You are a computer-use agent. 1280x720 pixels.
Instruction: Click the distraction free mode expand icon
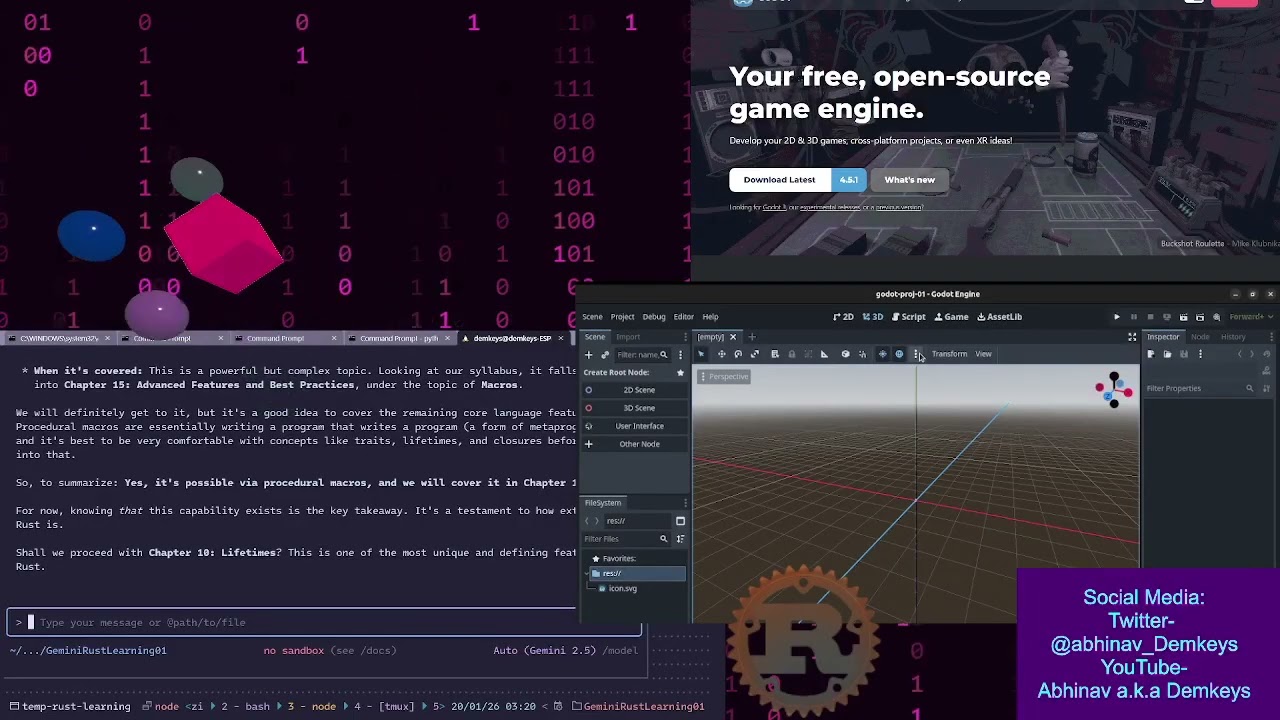(1132, 337)
